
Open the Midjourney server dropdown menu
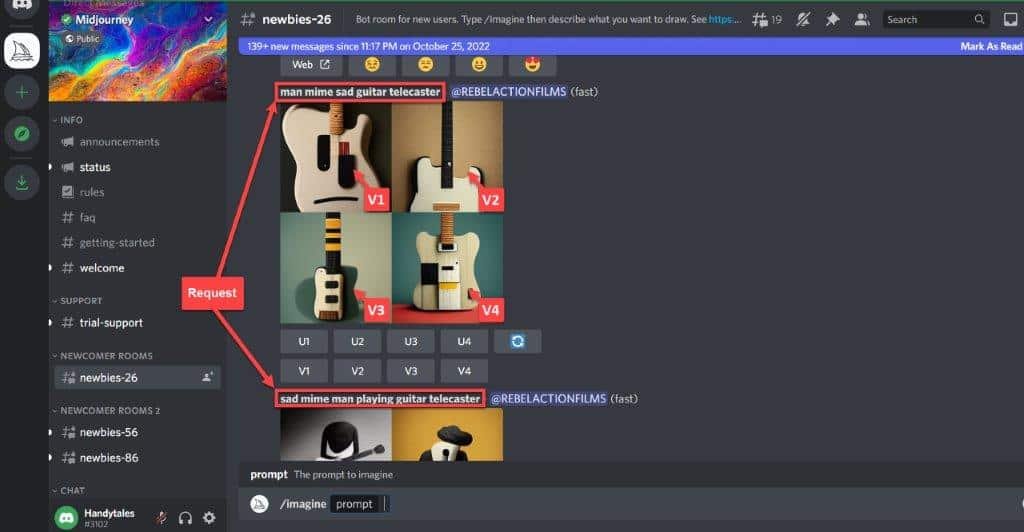point(208,20)
